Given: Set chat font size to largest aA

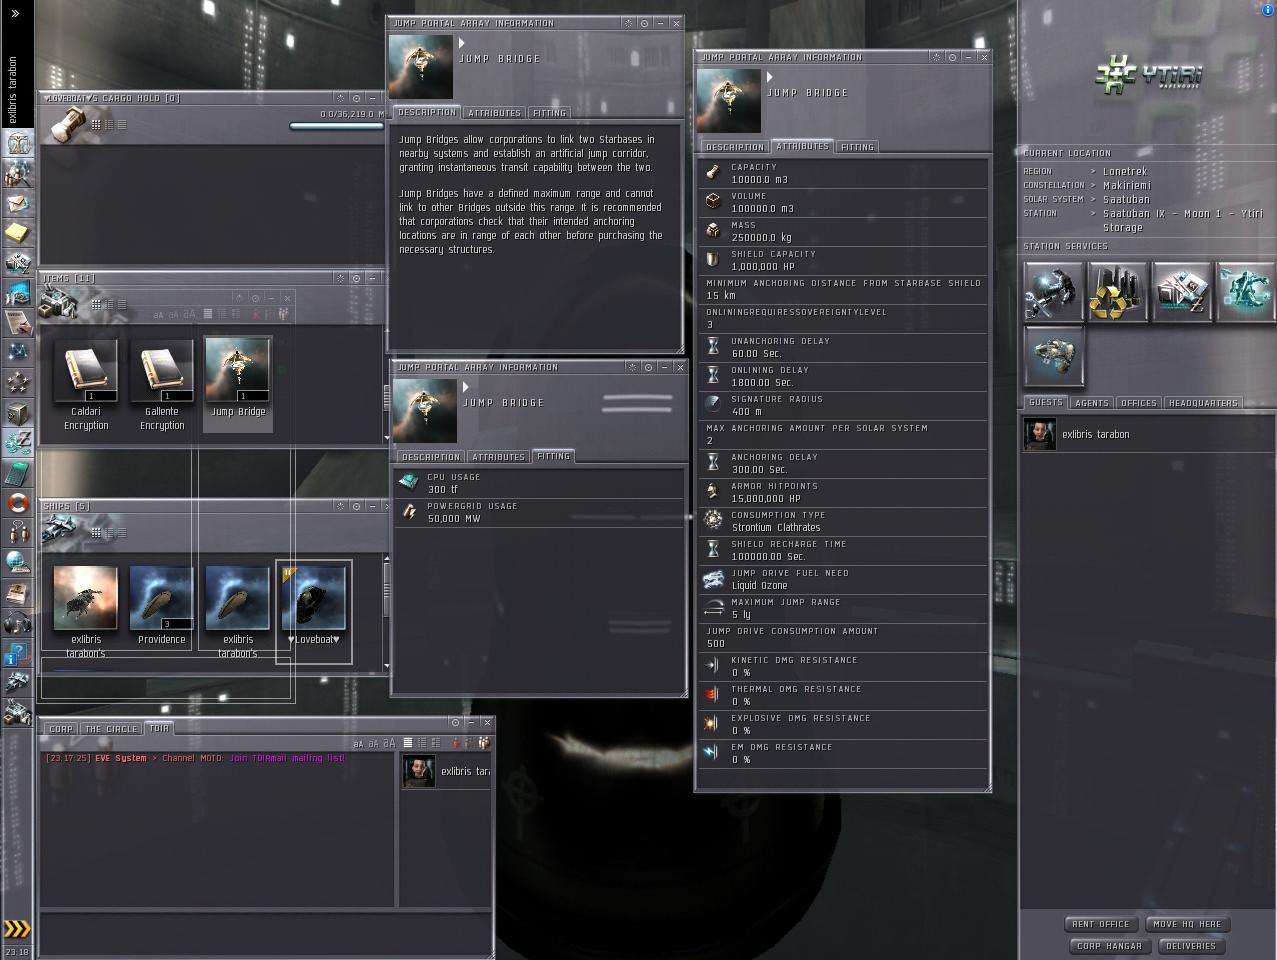Looking at the screenshot, I should (389, 743).
